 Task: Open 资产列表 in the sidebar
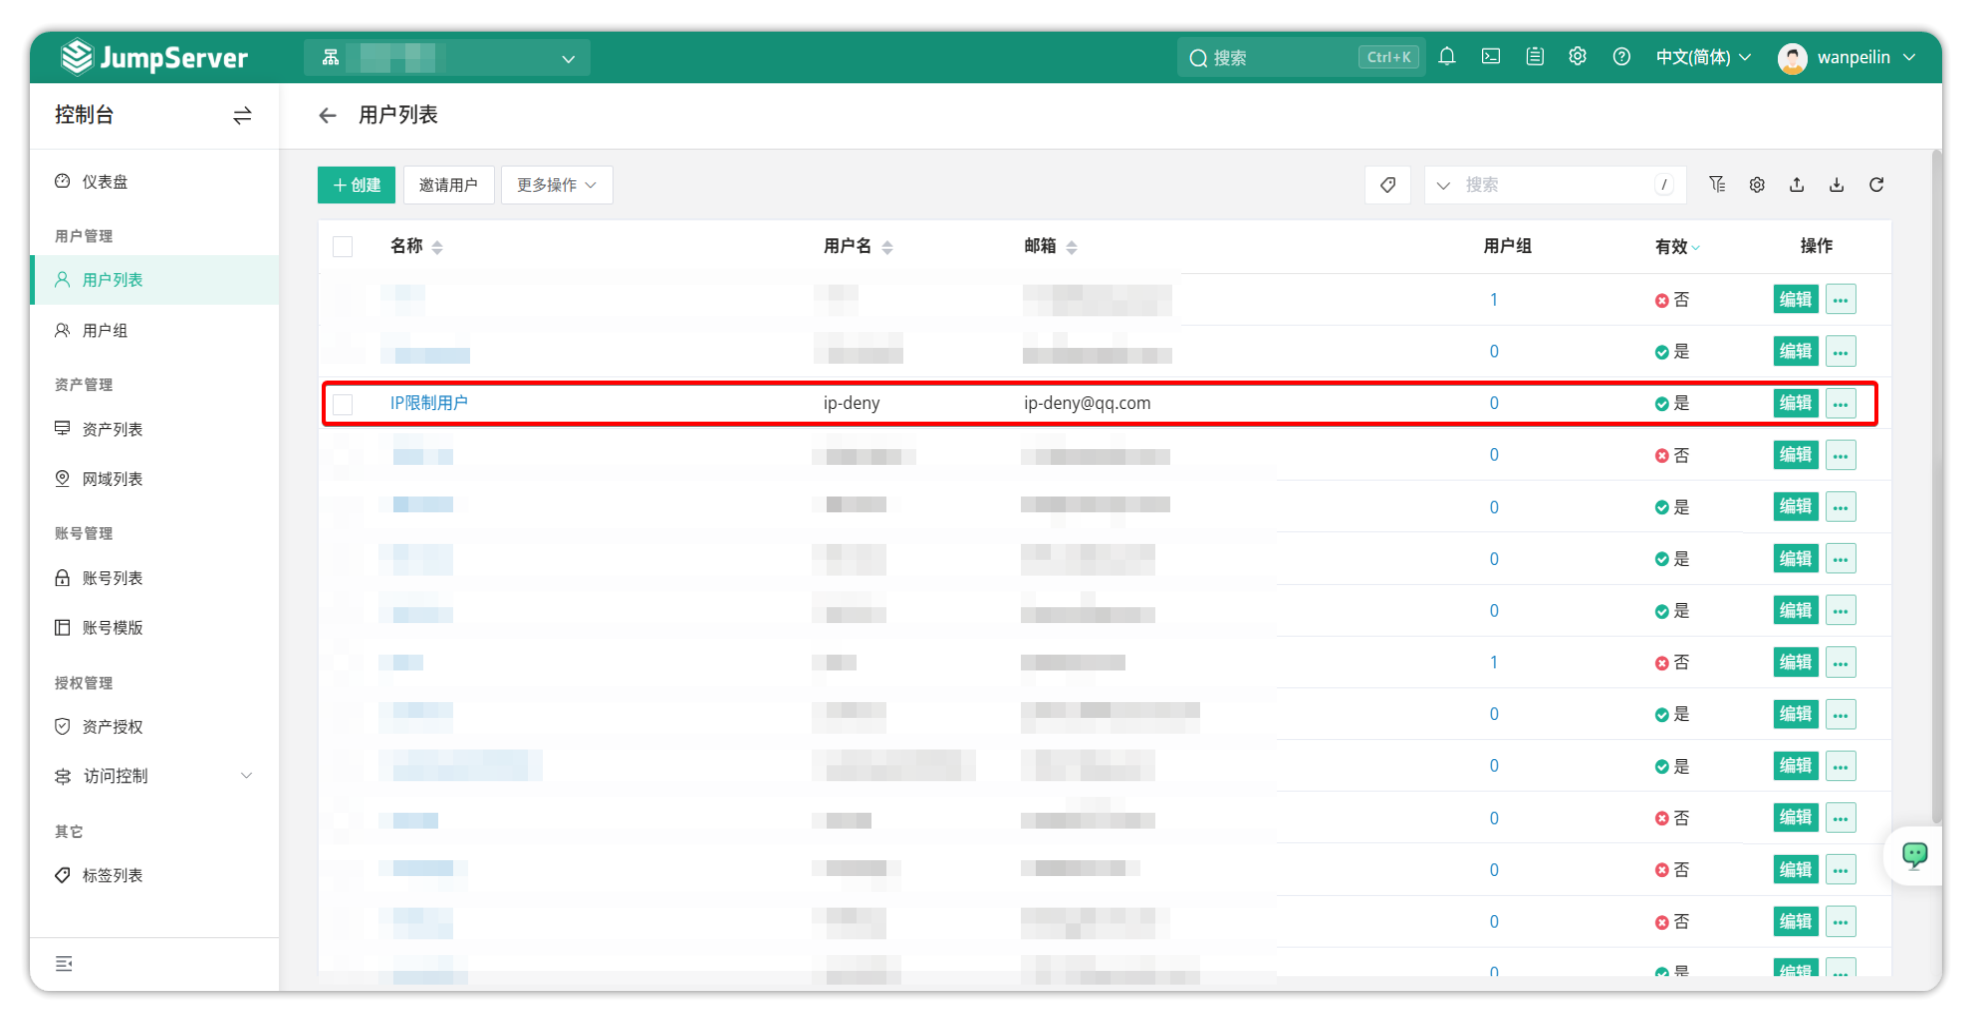[112, 429]
